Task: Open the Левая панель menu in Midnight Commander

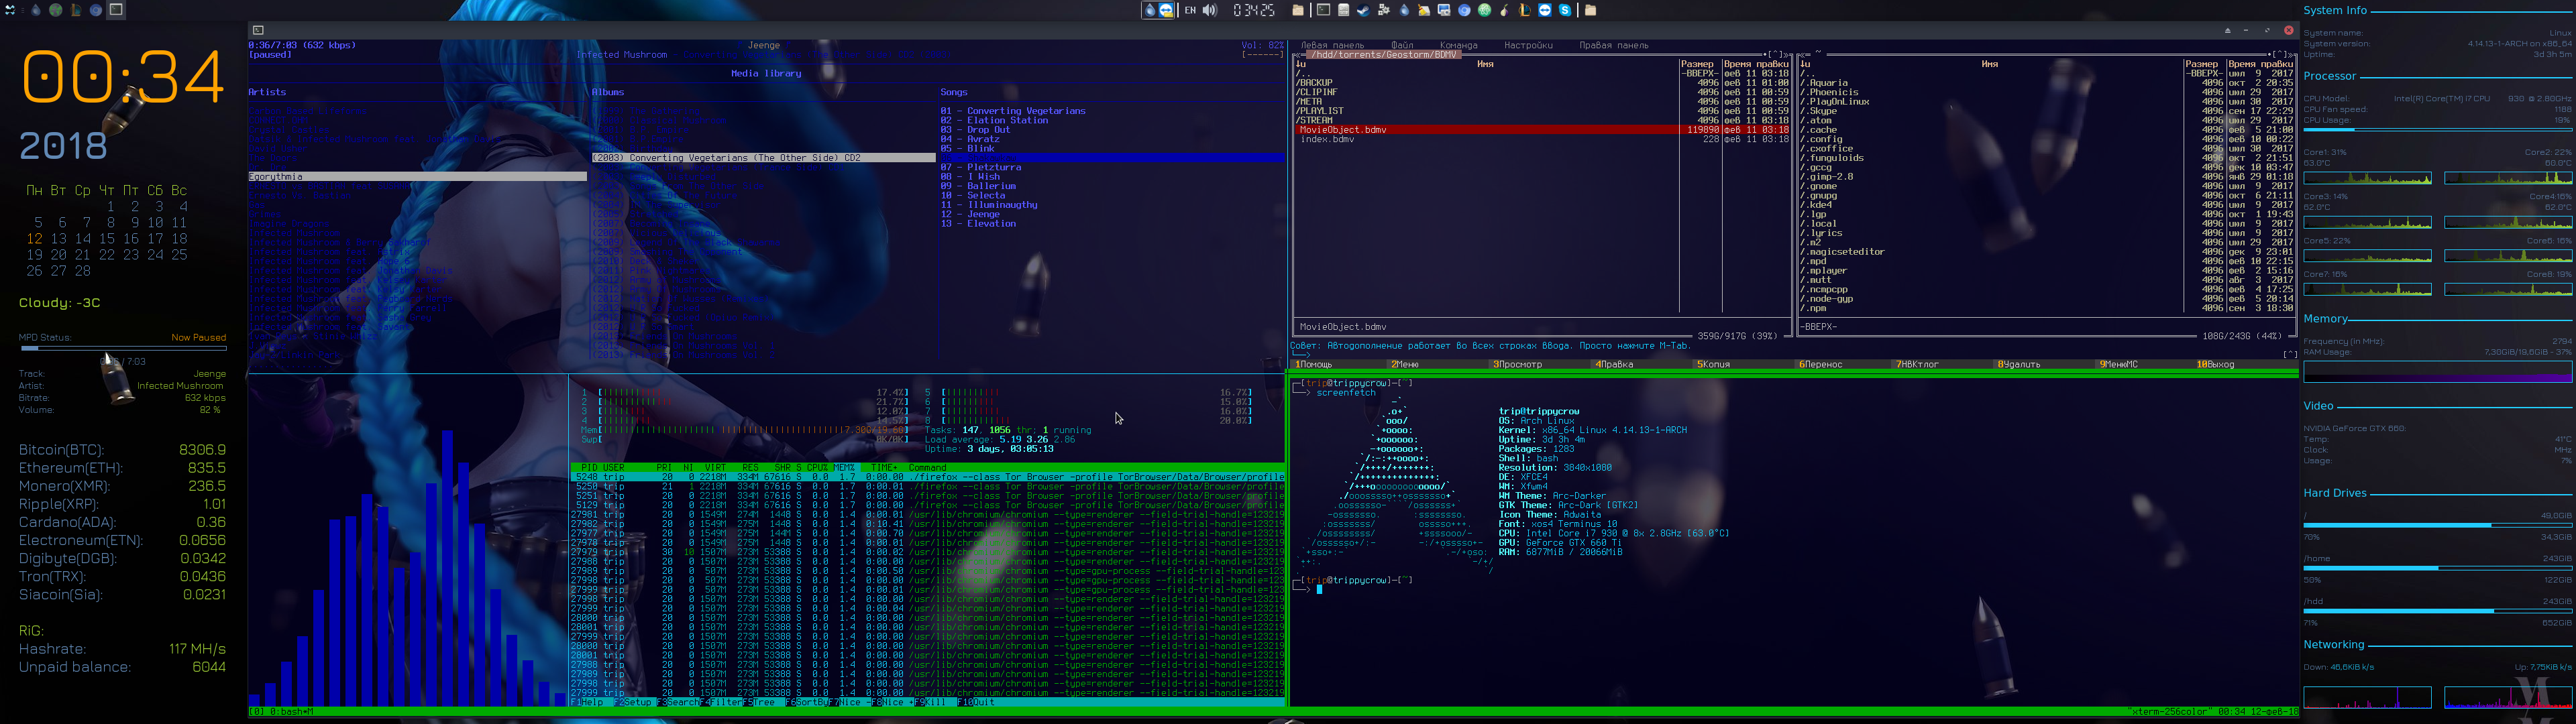Action: coord(1333,45)
